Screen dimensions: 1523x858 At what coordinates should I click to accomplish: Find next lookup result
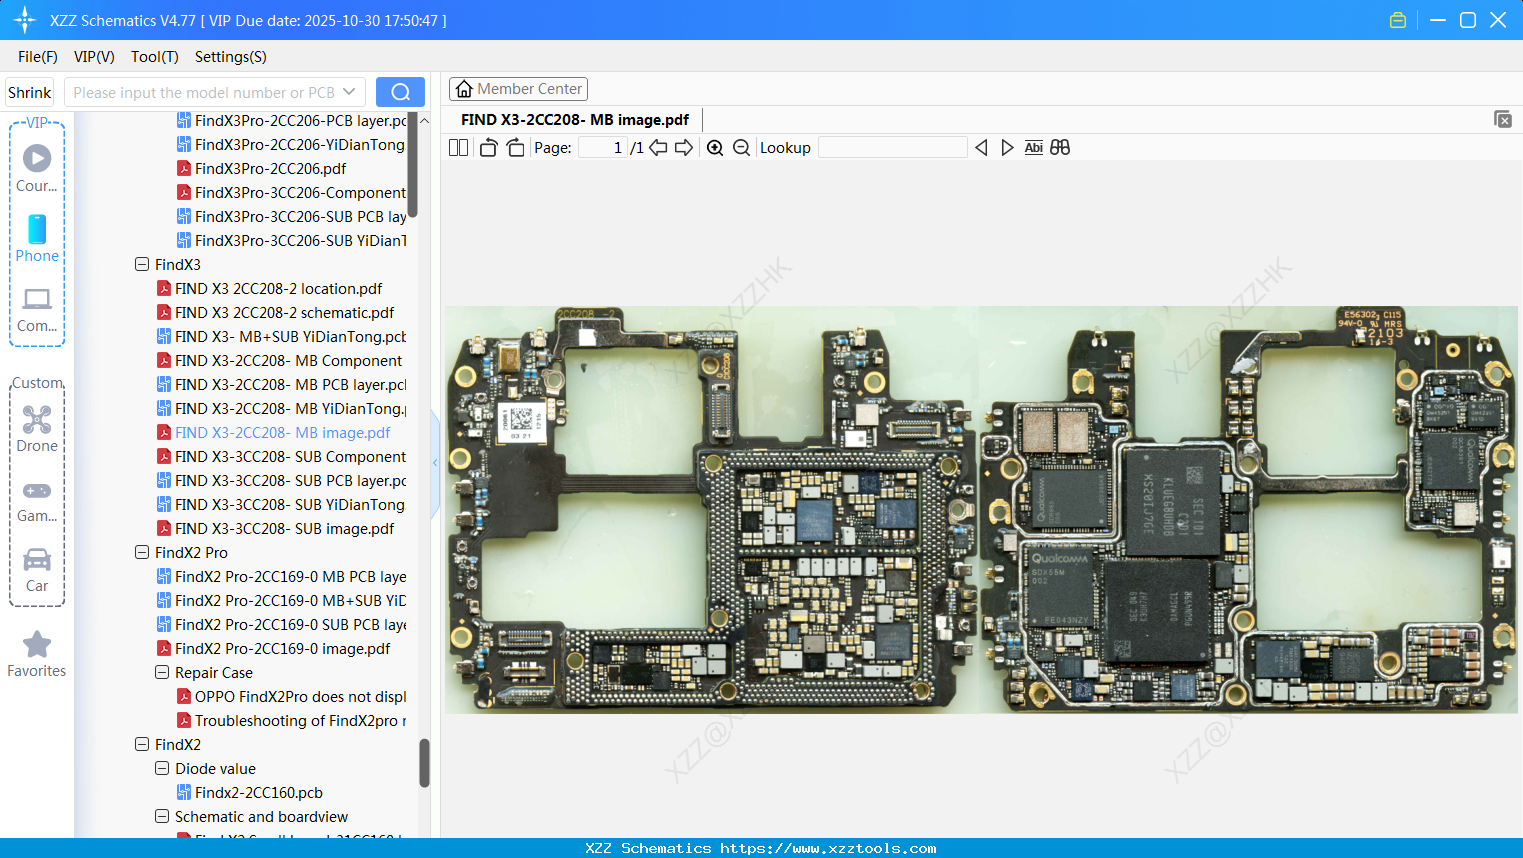[1007, 148]
